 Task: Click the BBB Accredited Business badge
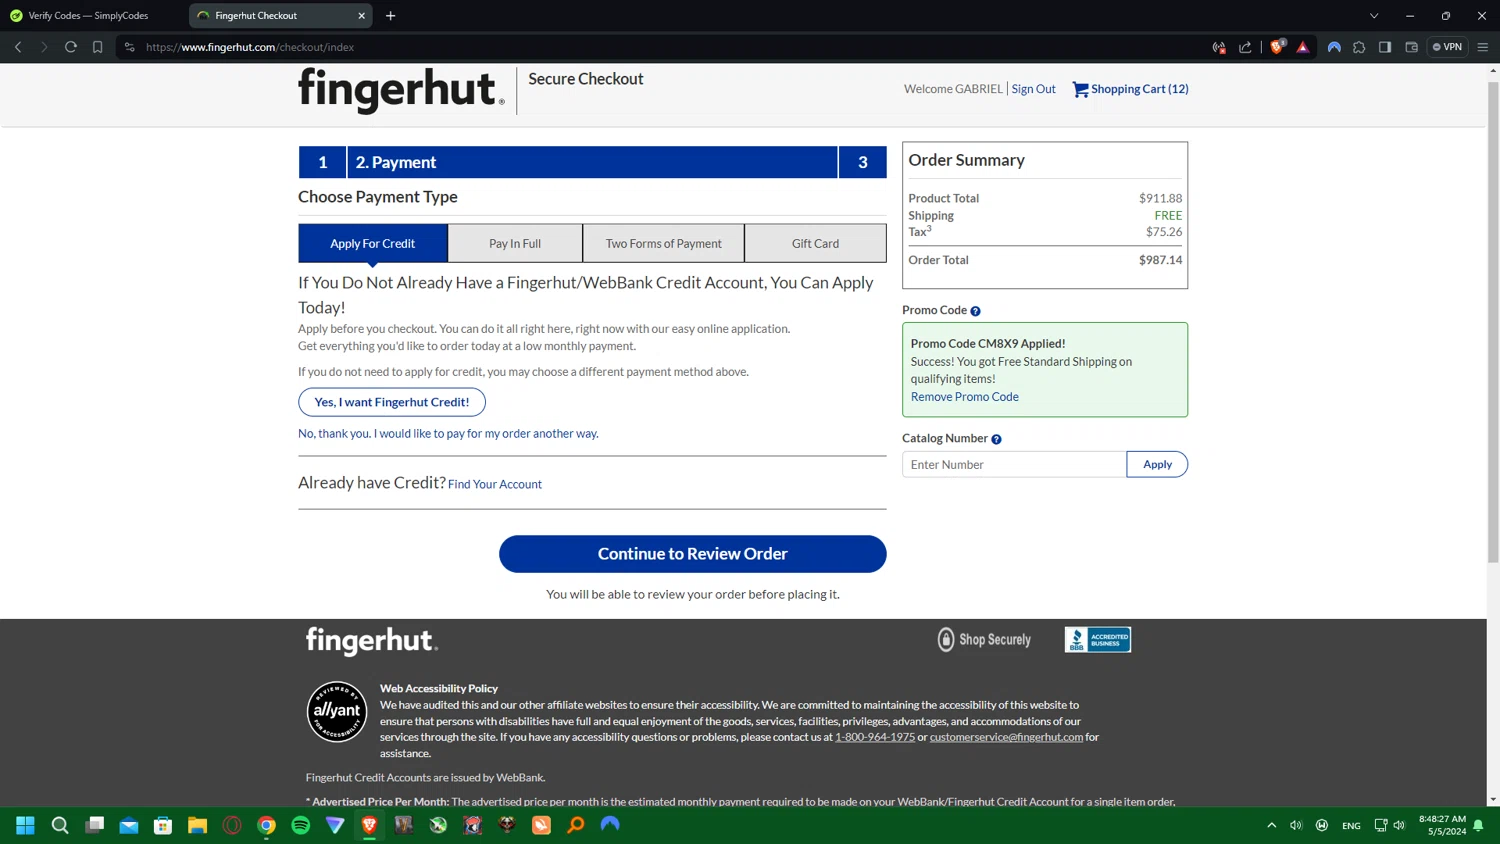(x=1097, y=640)
